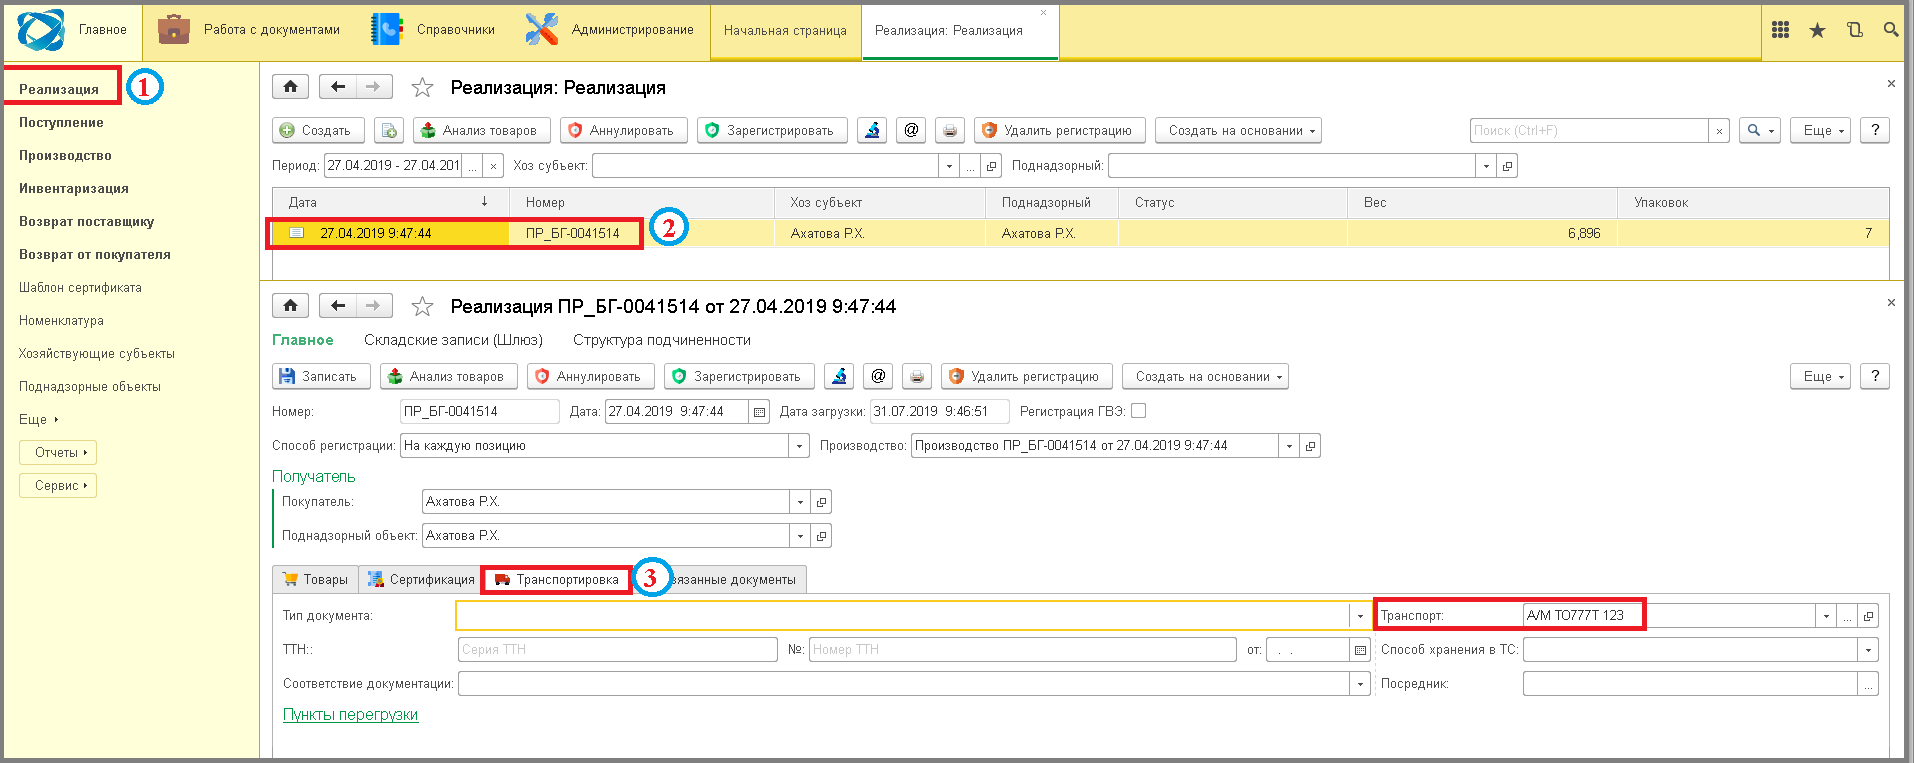Click the home icon in the list toolbar
The width and height of the screenshot is (1914, 763).
[290, 87]
